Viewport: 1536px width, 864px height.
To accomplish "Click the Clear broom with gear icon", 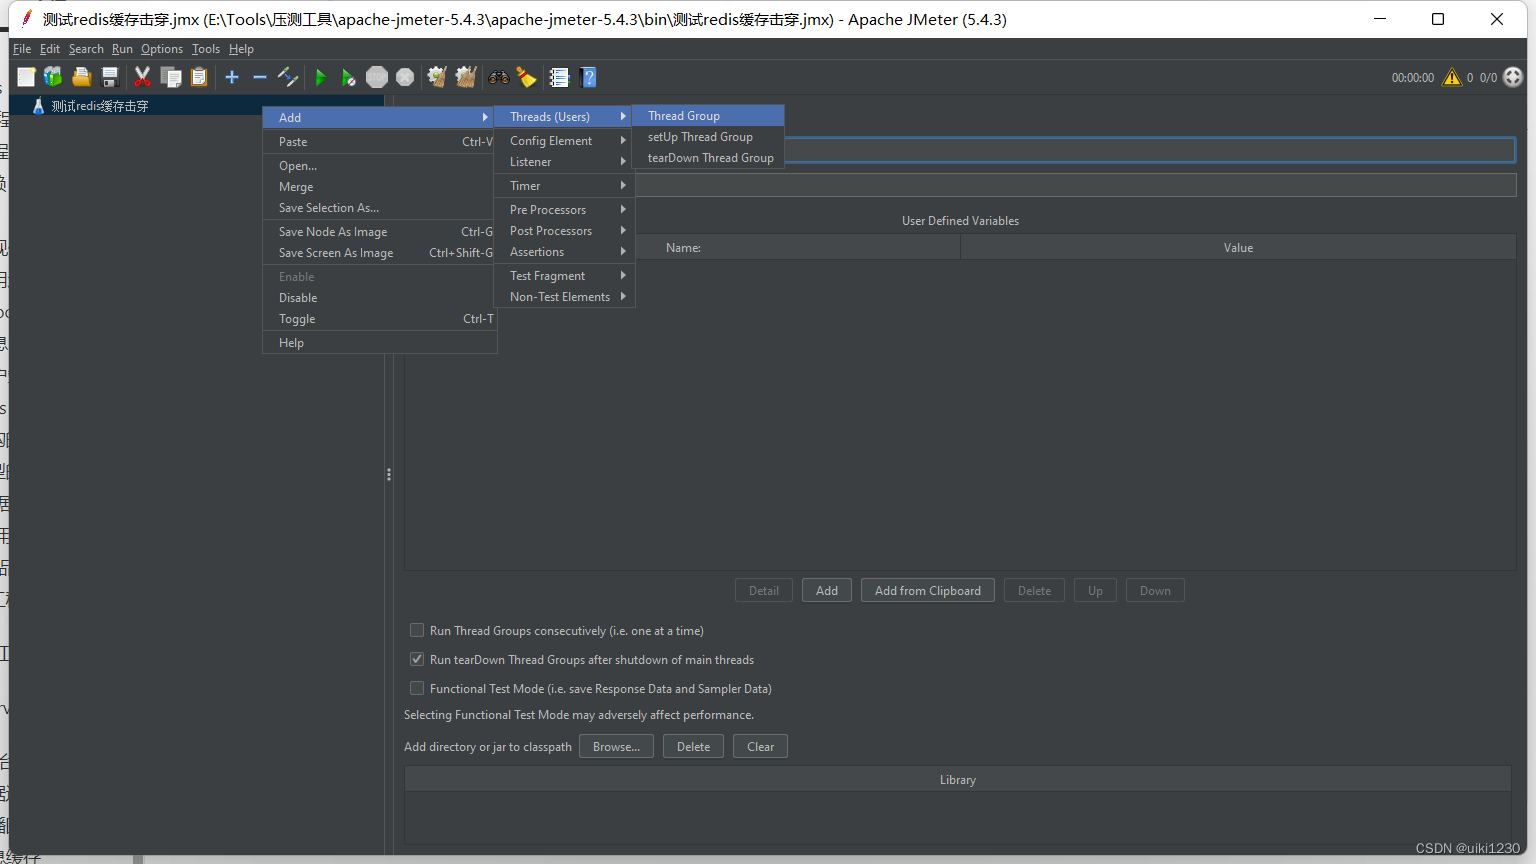I will 437,77.
